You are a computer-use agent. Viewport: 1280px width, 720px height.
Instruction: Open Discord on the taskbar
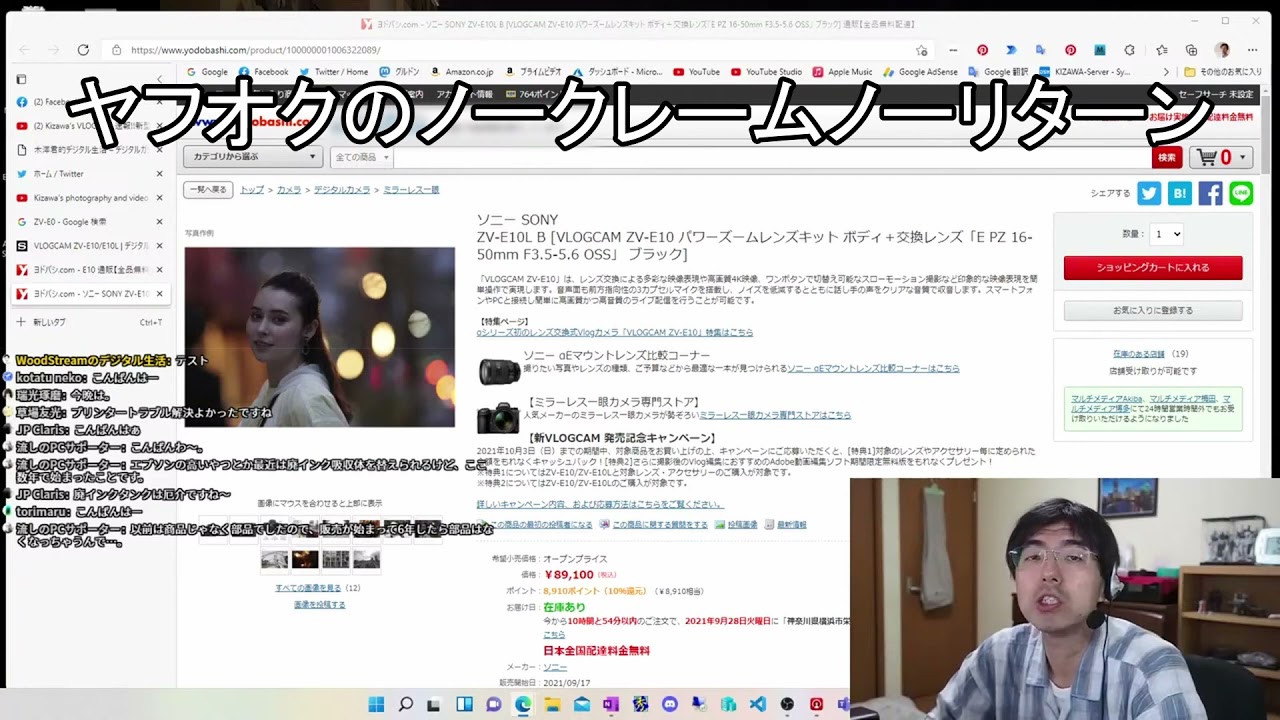click(670, 705)
